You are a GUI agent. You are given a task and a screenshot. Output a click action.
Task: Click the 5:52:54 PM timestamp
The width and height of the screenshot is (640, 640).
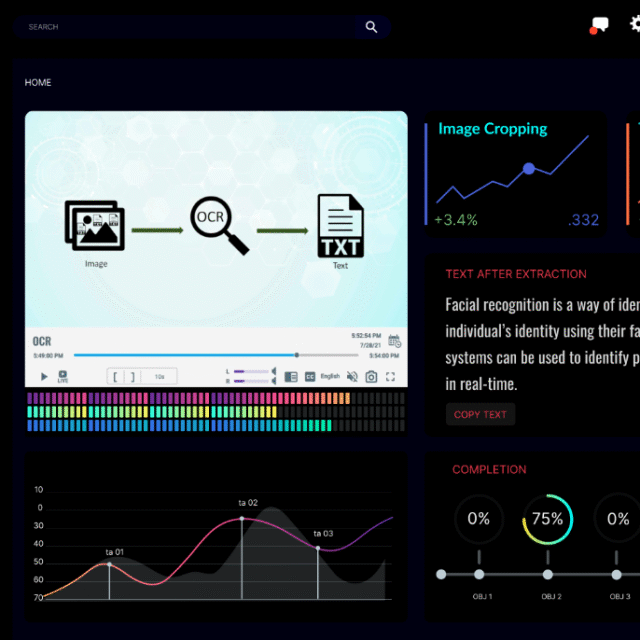(366, 336)
